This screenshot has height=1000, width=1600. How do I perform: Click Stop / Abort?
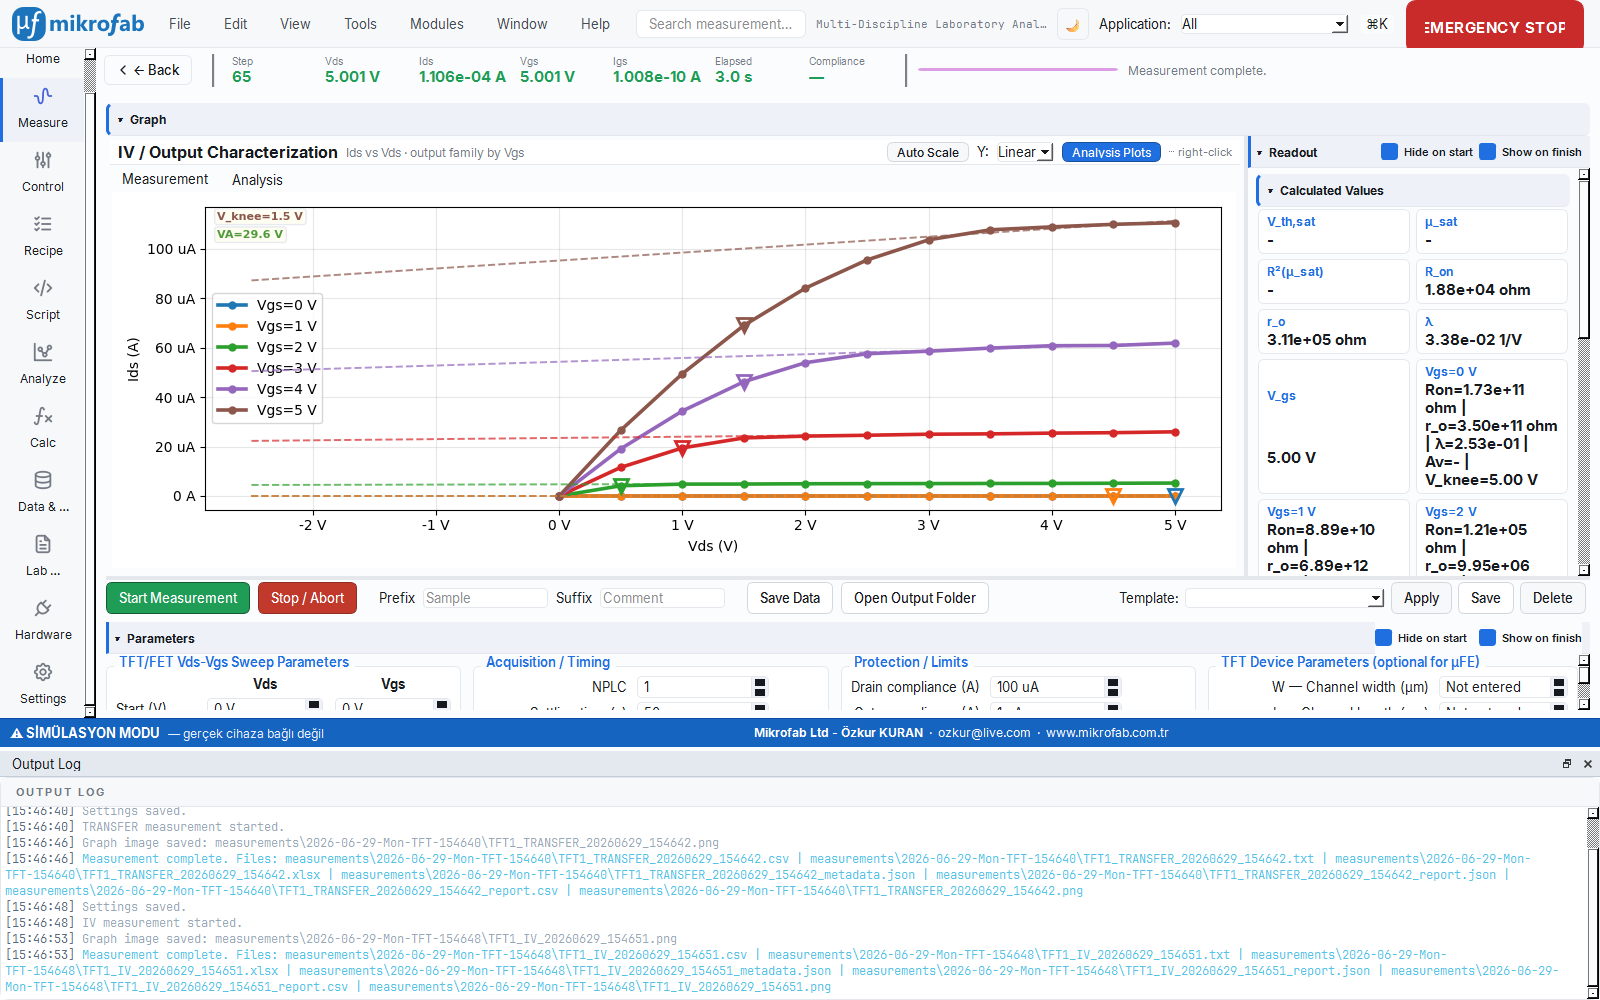(307, 598)
